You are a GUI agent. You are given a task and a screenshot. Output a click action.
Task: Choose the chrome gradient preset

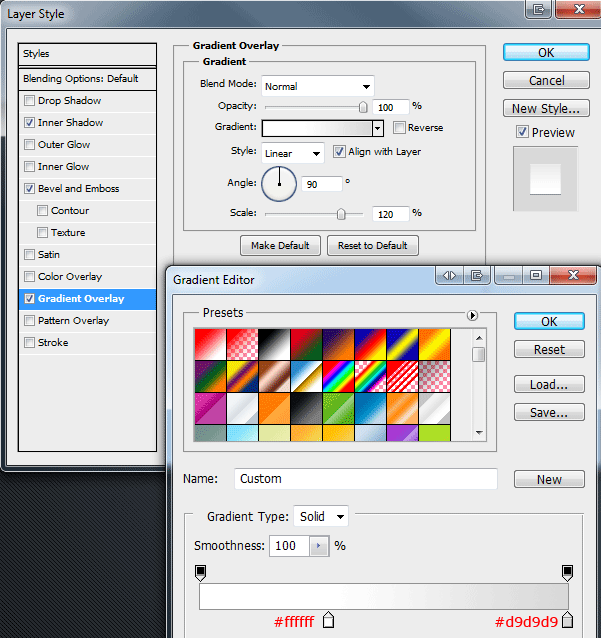pos(306,377)
